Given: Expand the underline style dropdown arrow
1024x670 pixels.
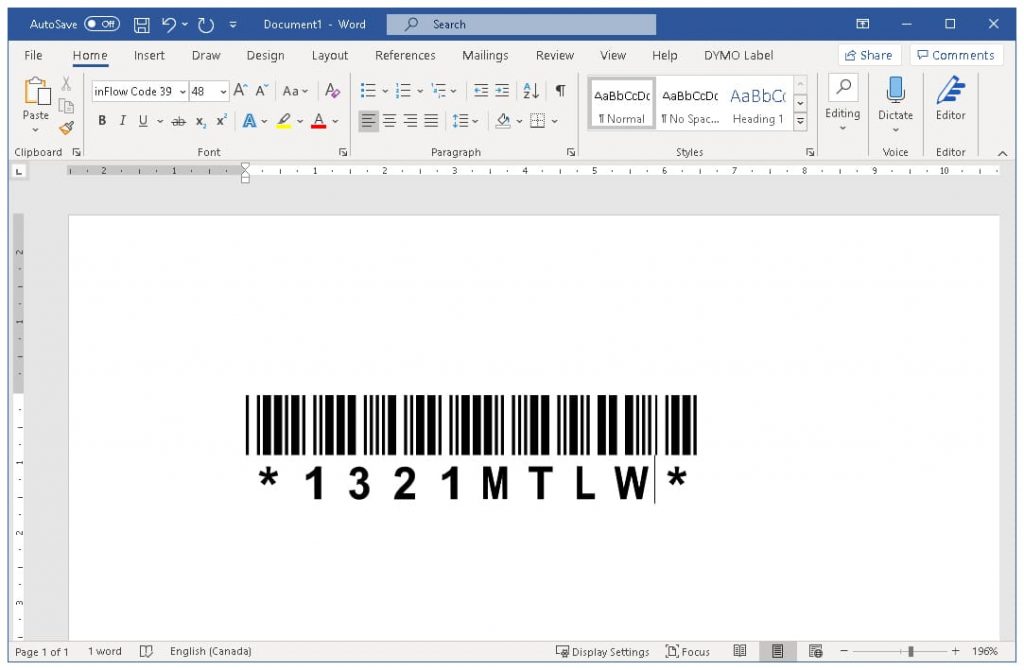Looking at the screenshot, I should click(x=159, y=121).
